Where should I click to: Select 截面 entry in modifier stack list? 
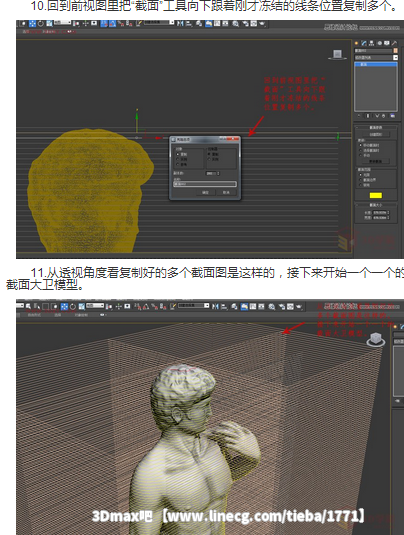tap(376, 64)
